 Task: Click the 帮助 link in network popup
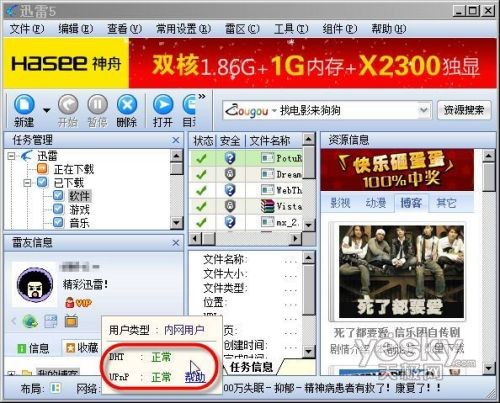[x=195, y=377]
